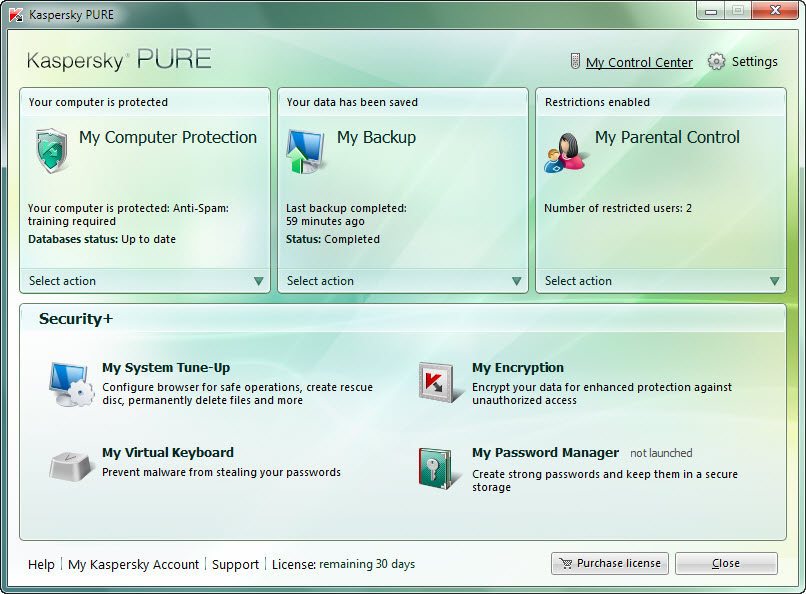
Task: Click the 'Databases status: Up to date' text
Action: pyautogui.click(x=102, y=239)
